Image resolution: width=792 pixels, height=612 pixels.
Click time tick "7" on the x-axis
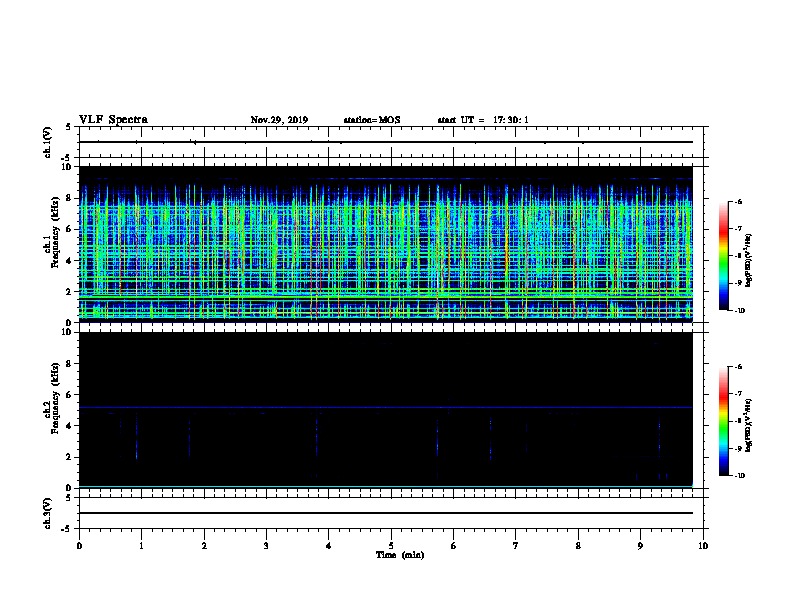pyautogui.click(x=516, y=546)
